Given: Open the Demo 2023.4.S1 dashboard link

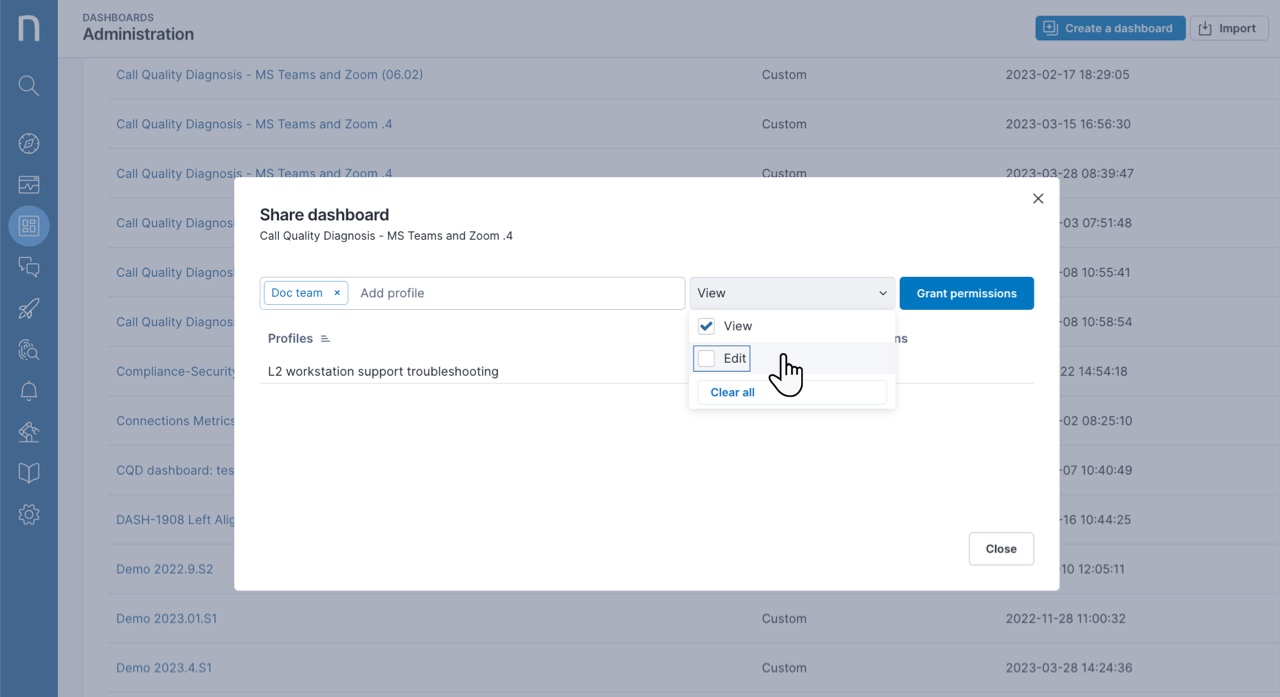Looking at the screenshot, I should coord(164,667).
